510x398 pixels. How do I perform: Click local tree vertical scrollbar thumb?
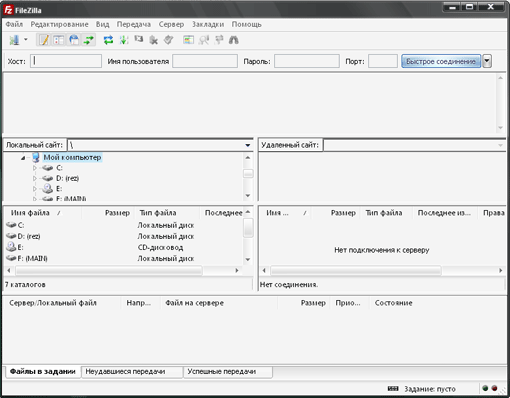pos(248,173)
